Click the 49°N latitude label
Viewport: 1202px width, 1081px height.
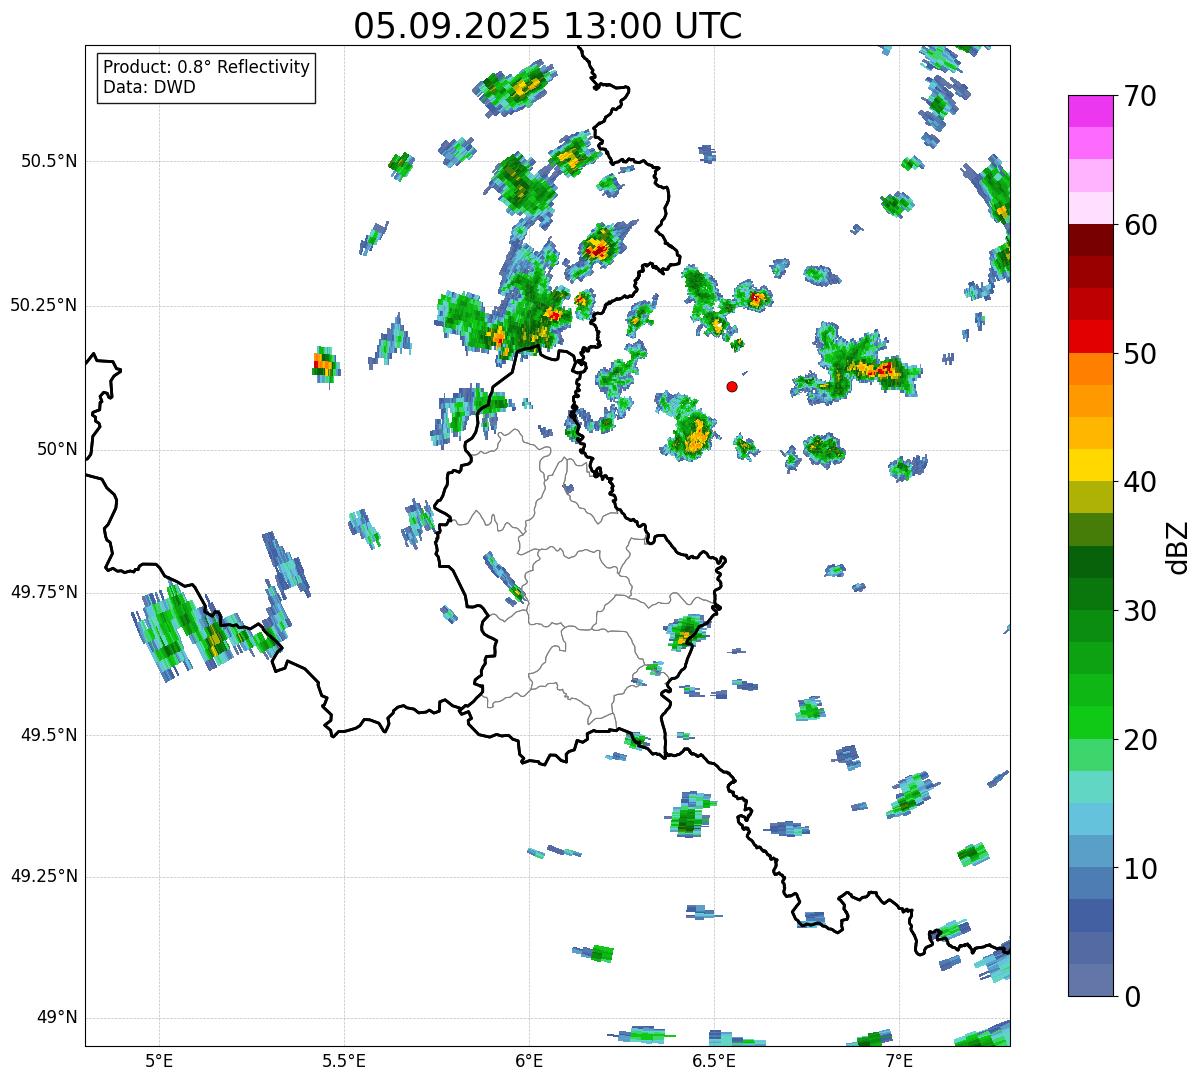[x=57, y=1017]
